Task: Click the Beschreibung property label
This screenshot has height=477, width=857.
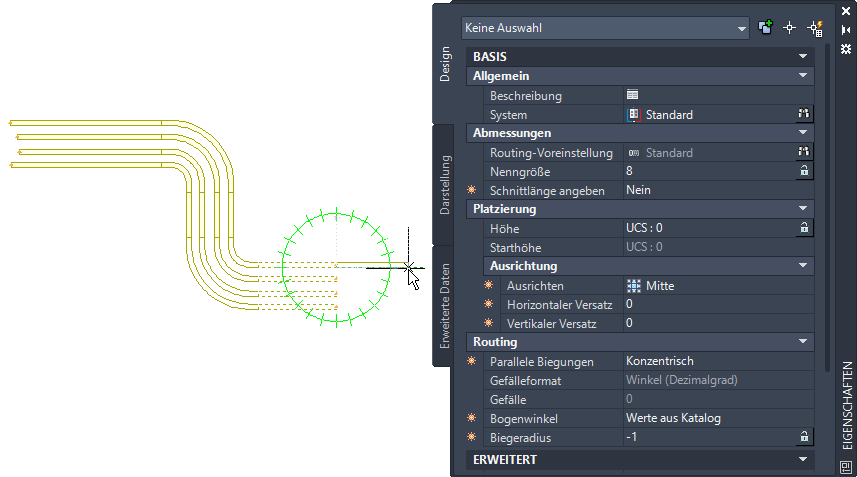Action: tap(525, 96)
